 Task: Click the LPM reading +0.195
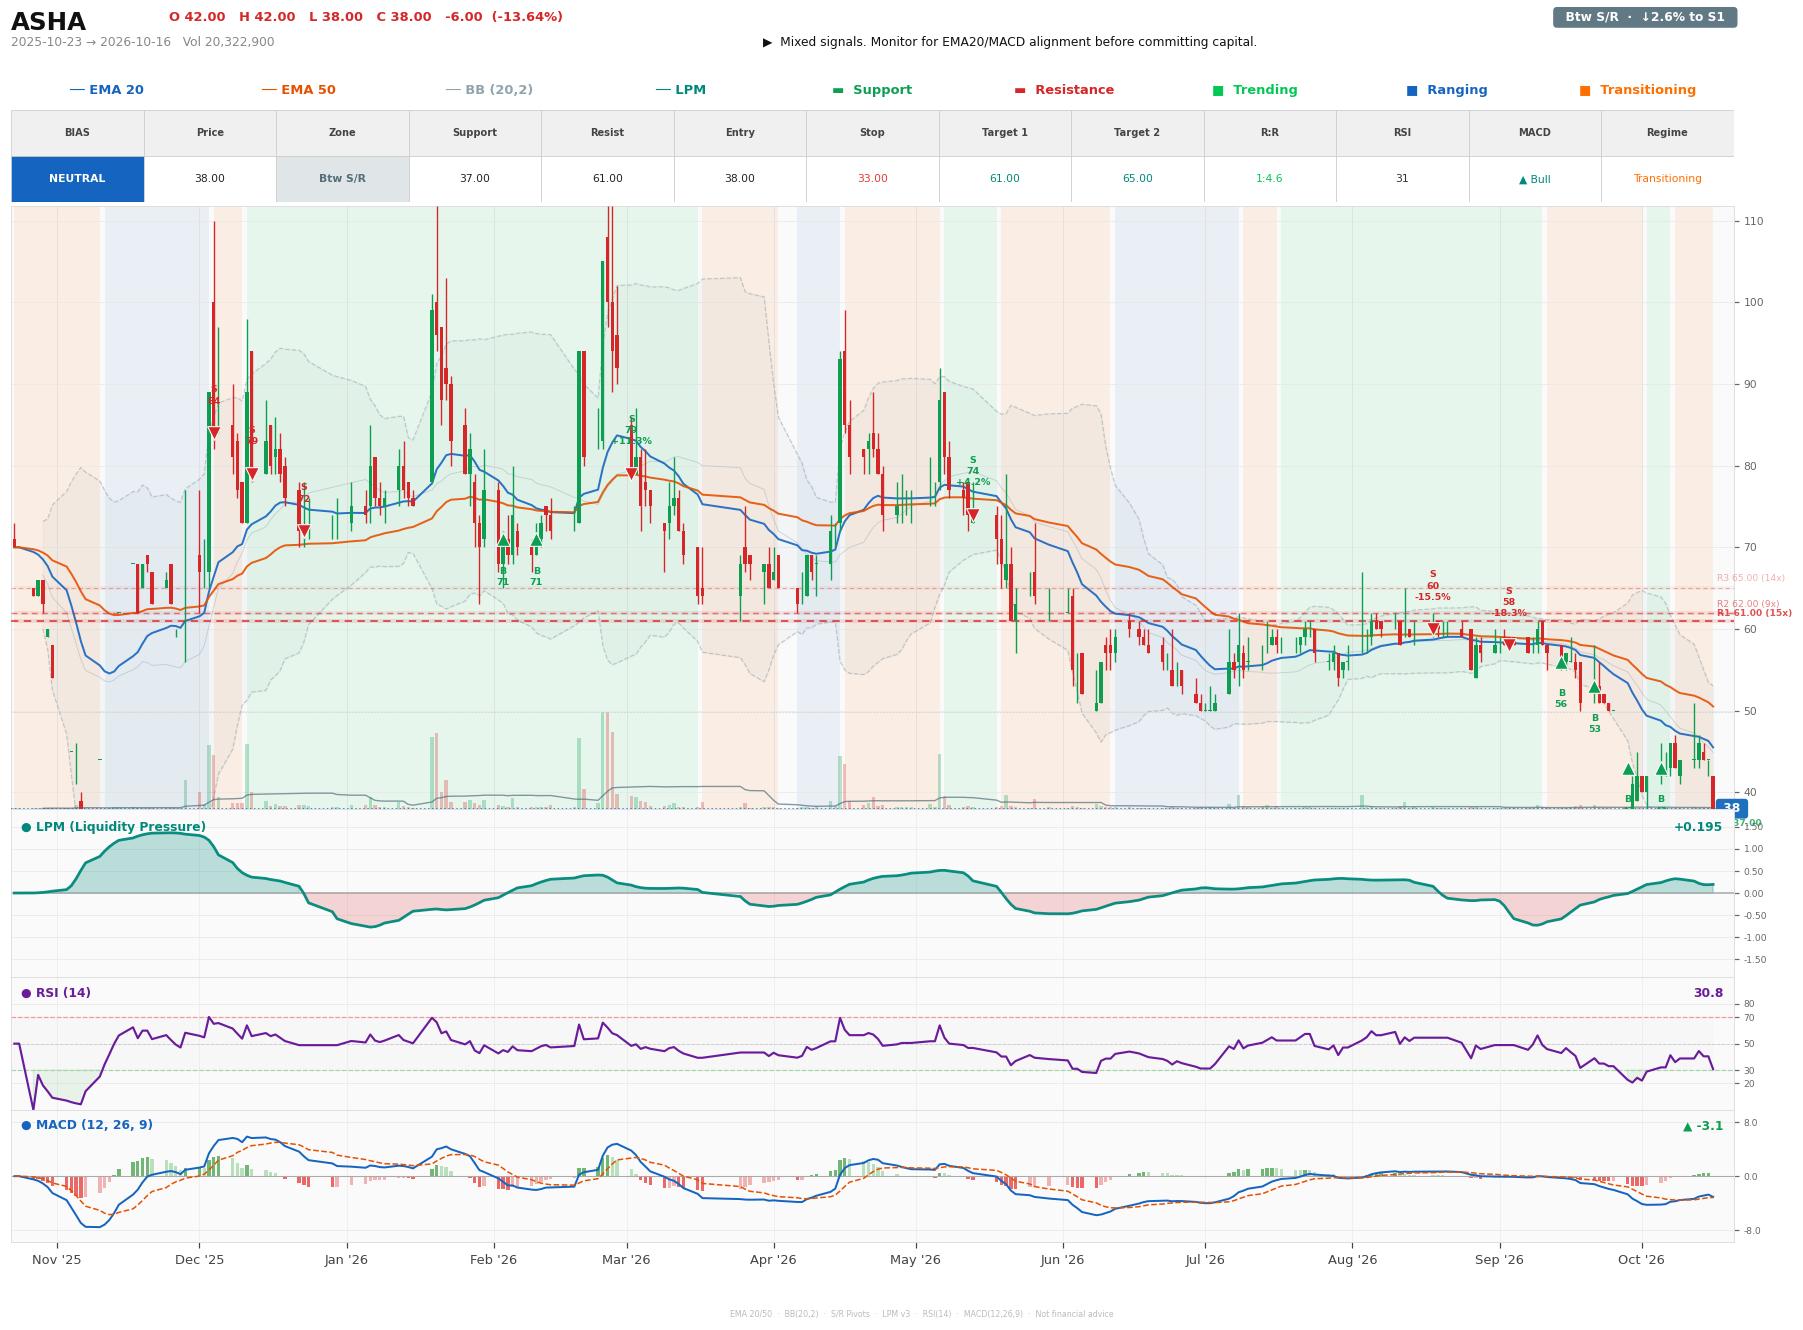pyautogui.click(x=1698, y=827)
